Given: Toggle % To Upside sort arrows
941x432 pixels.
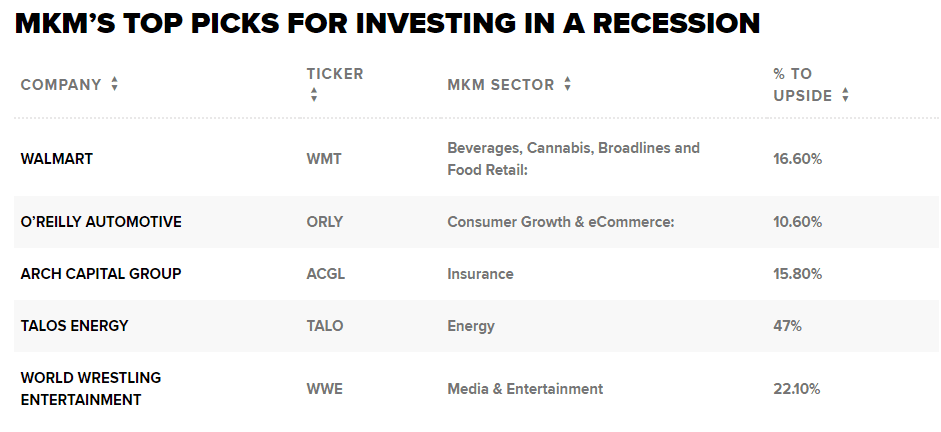Looking at the screenshot, I should point(845,95).
